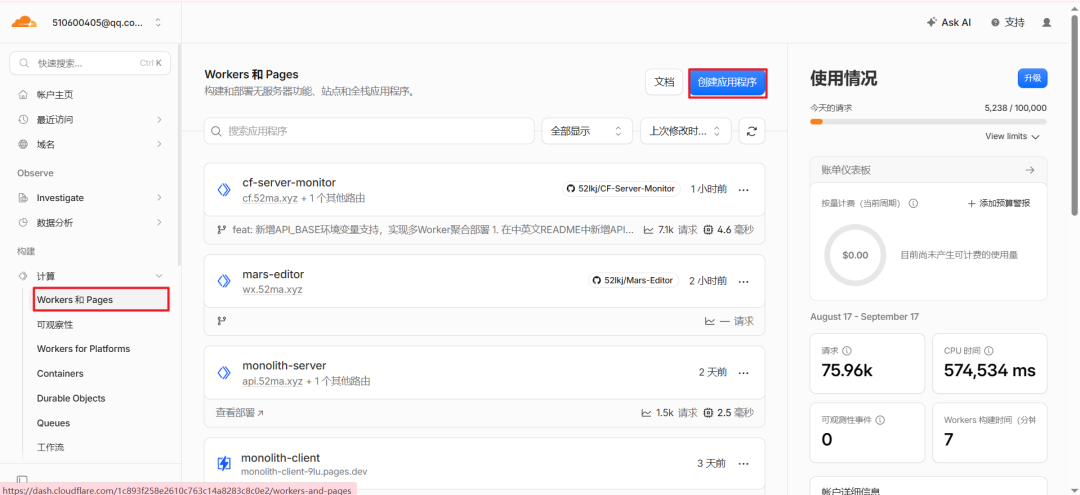
Task: Click the mars-editor worker icon
Action: coord(224,281)
